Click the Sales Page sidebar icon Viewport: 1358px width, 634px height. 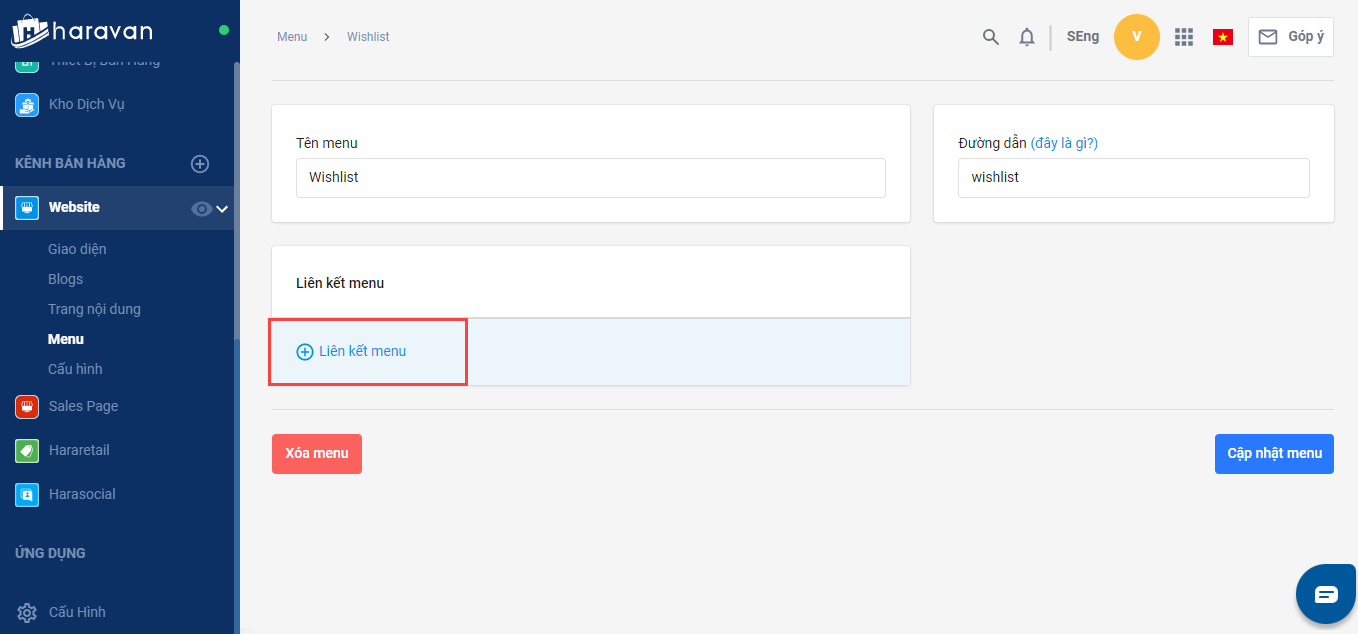coord(27,406)
